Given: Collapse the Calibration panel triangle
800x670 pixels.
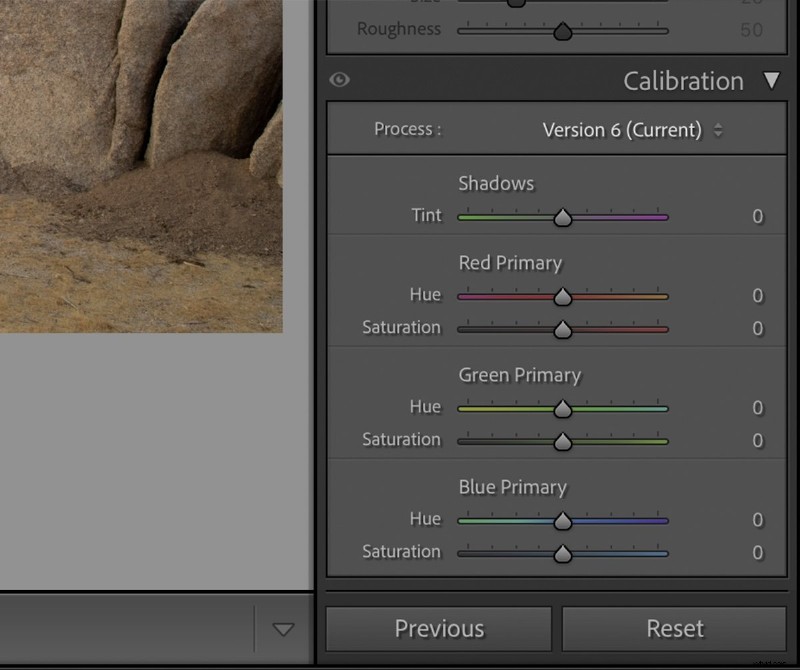Looking at the screenshot, I should tap(770, 80).
